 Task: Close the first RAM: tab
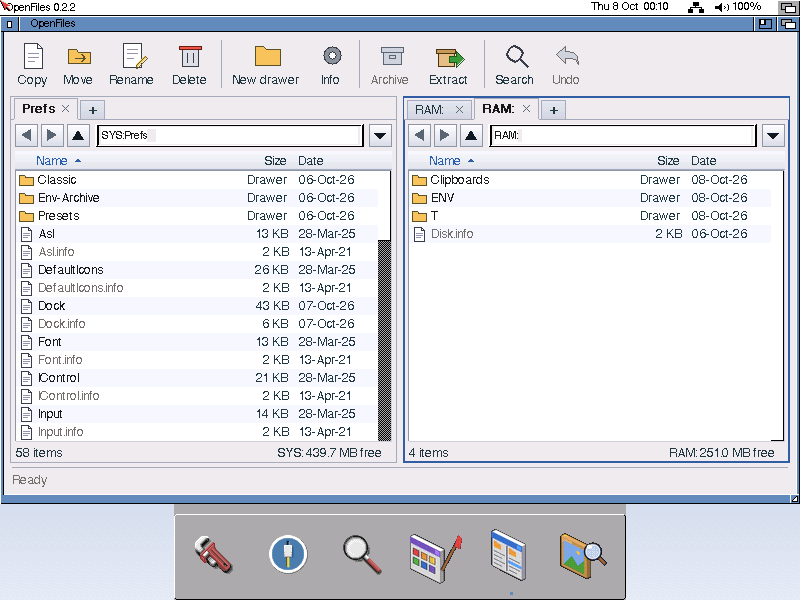pos(459,109)
